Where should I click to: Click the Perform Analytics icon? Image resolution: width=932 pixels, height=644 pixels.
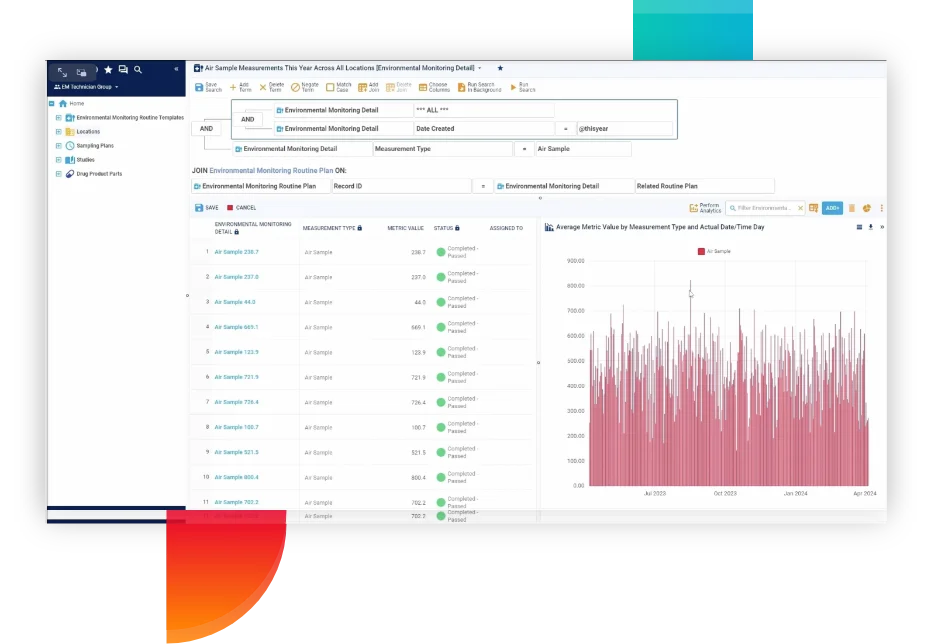[694, 208]
